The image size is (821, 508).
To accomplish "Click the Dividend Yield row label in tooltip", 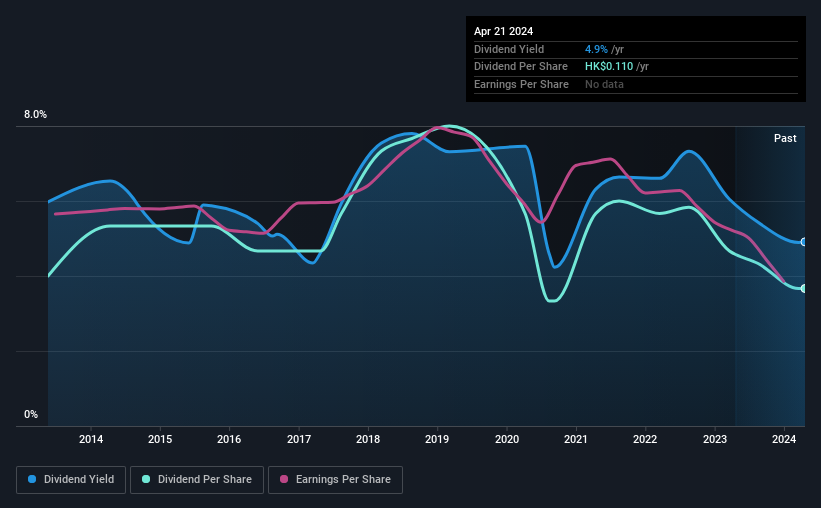I will 509,49.
